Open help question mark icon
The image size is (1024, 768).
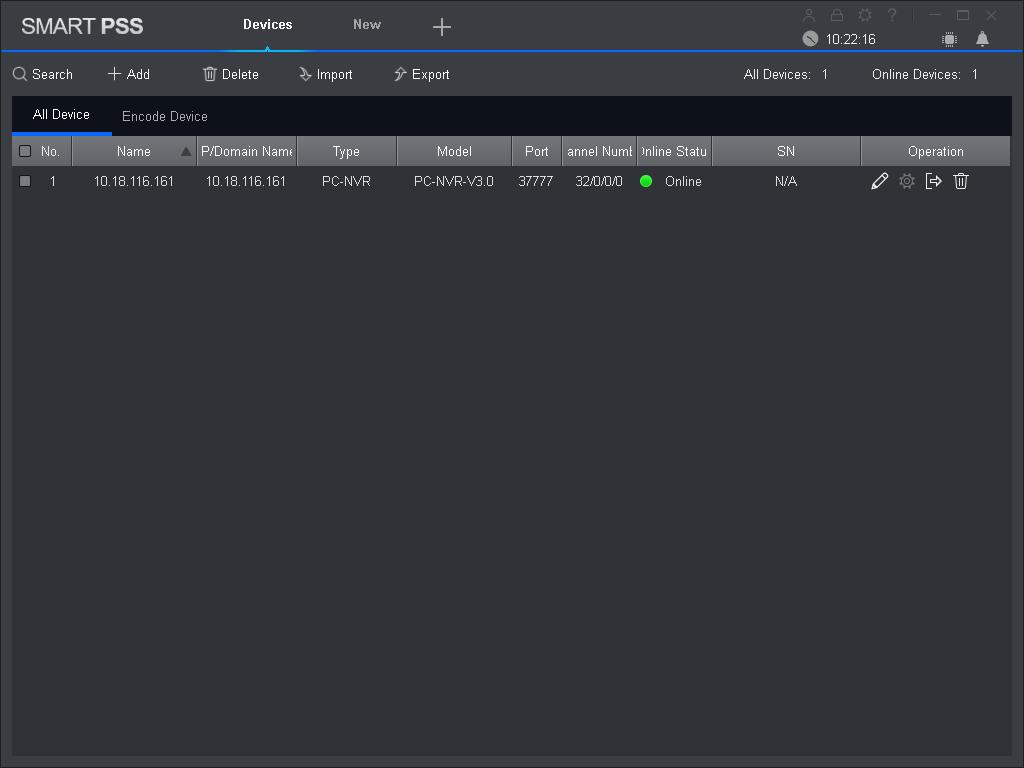[892, 14]
